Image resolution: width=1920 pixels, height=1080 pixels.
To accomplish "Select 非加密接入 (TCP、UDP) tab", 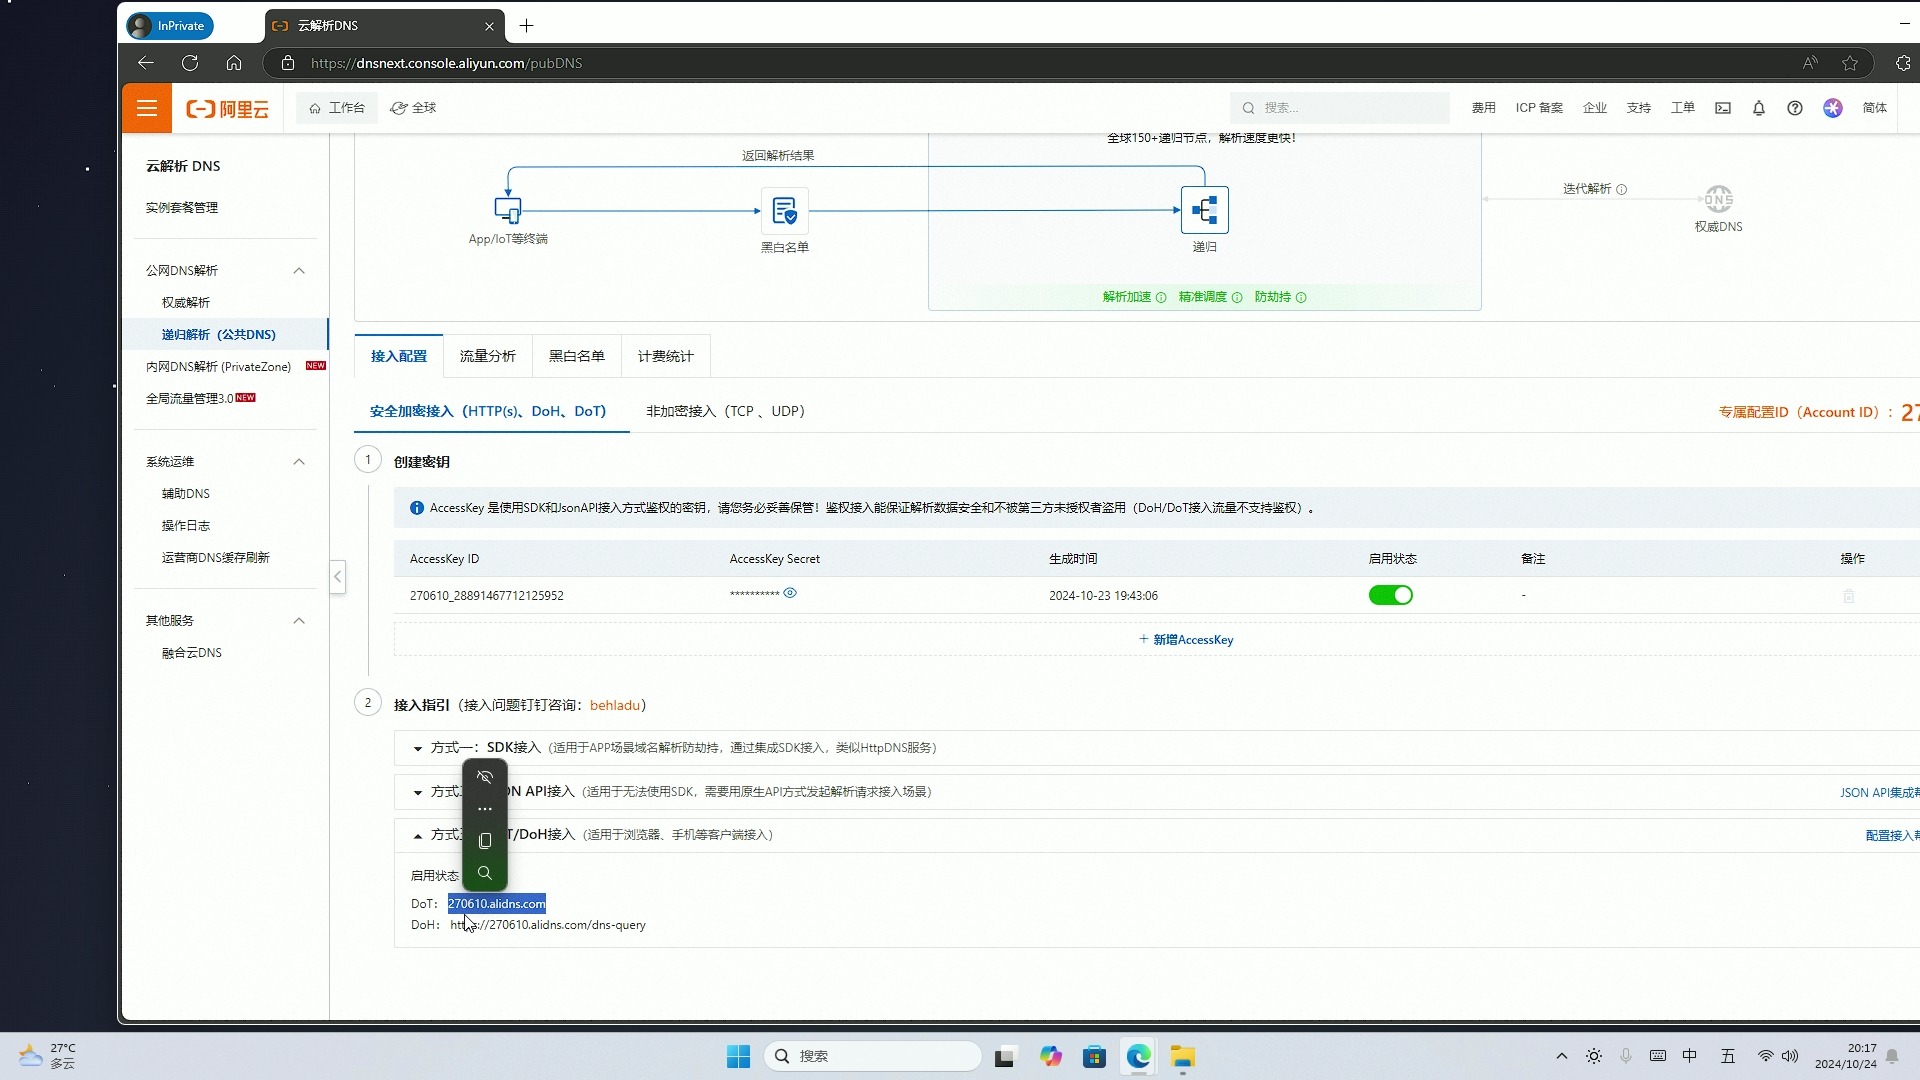I will pos(726,411).
